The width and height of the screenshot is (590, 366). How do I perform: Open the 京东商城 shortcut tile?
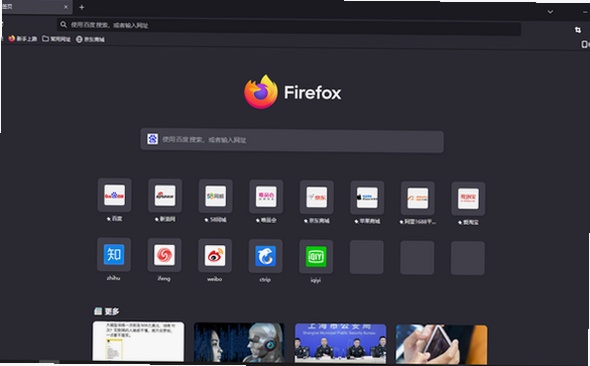tap(316, 197)
